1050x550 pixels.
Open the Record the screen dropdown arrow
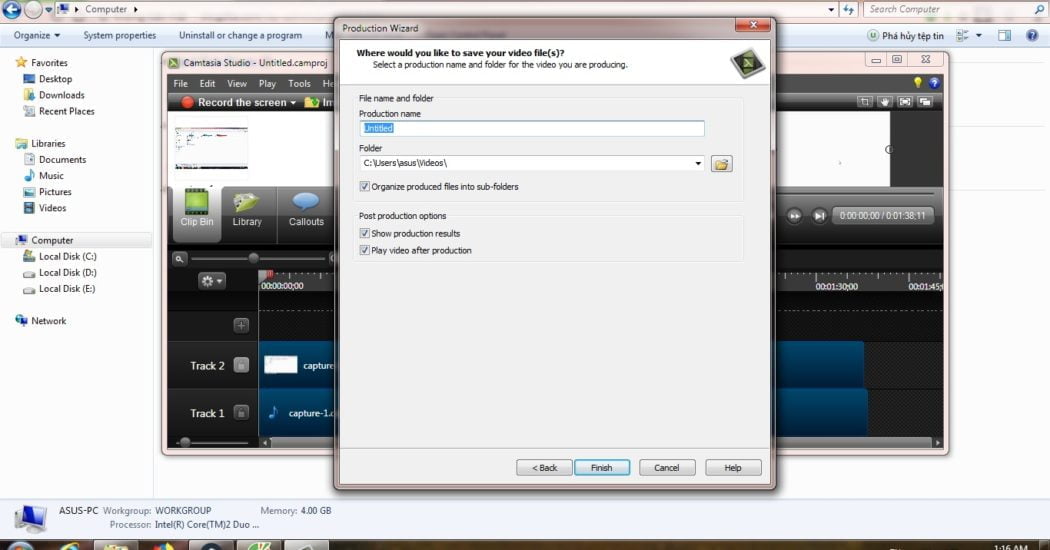293,102
